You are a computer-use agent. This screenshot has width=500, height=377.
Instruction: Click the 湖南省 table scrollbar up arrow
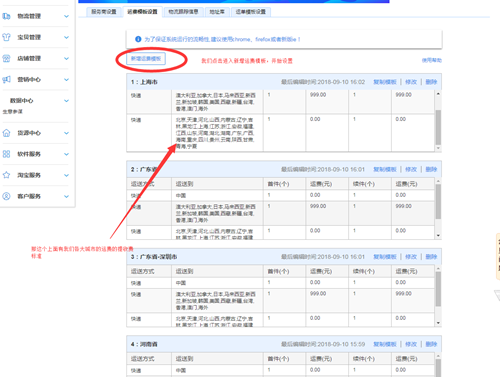pos(438,356)
